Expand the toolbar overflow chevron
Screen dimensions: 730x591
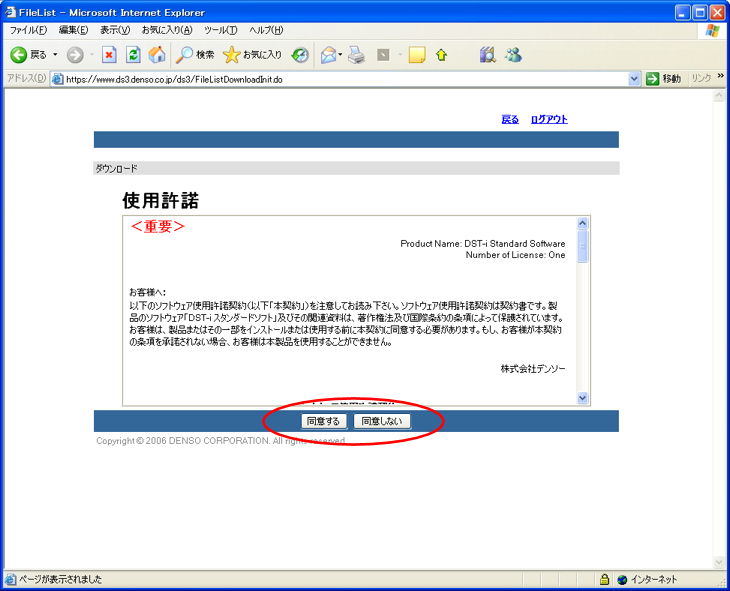tap(721, 75)
